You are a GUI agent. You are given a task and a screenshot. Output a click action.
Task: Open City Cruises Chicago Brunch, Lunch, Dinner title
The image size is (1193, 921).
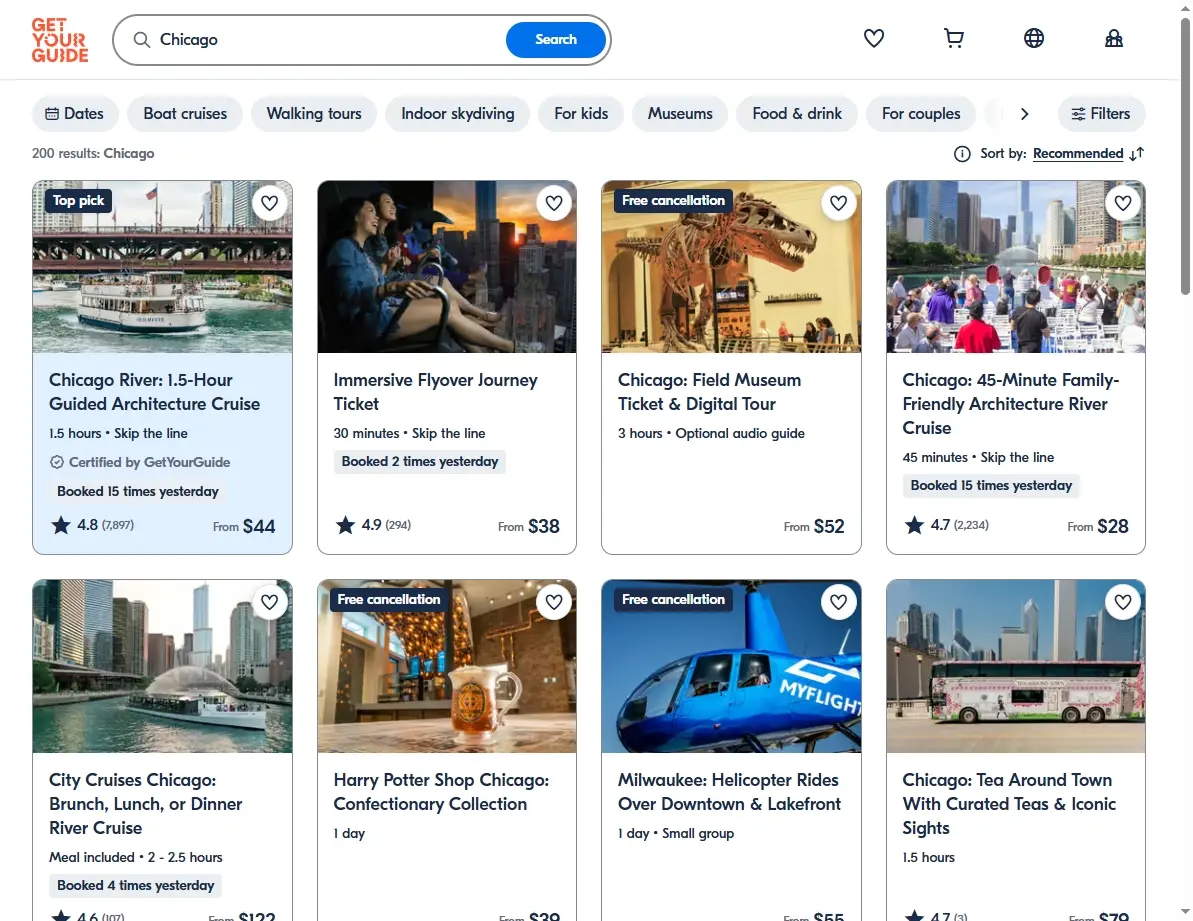click(x=145, y=804)
